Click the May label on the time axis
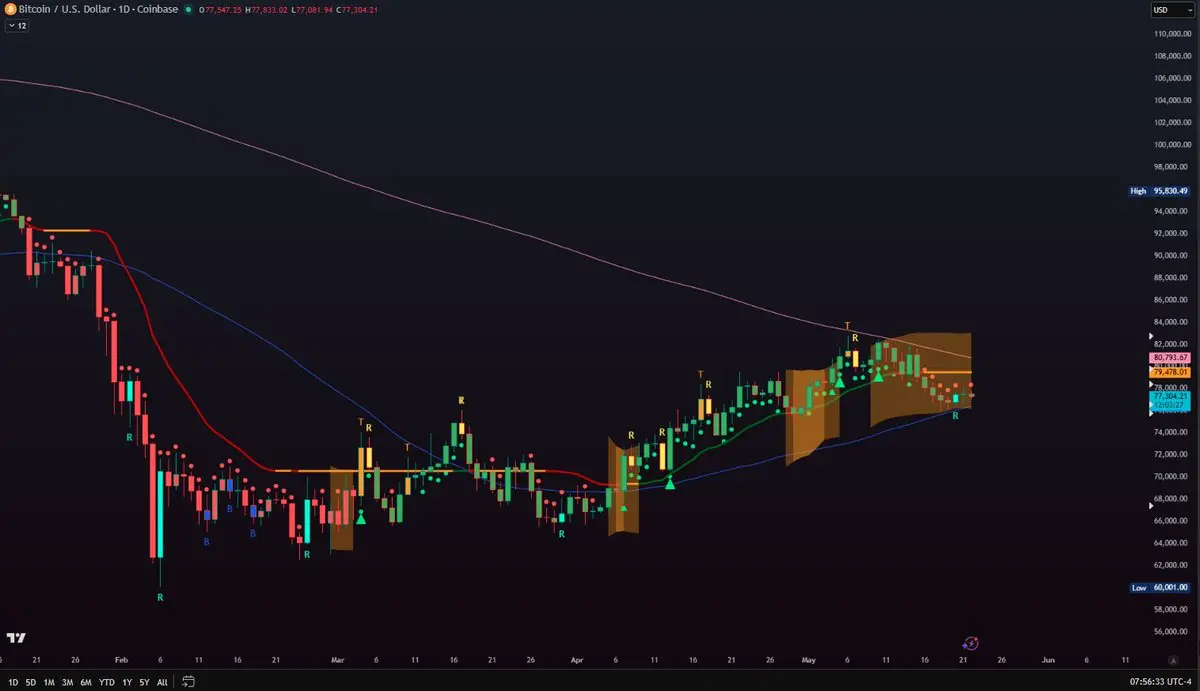Image resolution: width=1200 pixels, height=691 pixels. [x=809, y=661]
